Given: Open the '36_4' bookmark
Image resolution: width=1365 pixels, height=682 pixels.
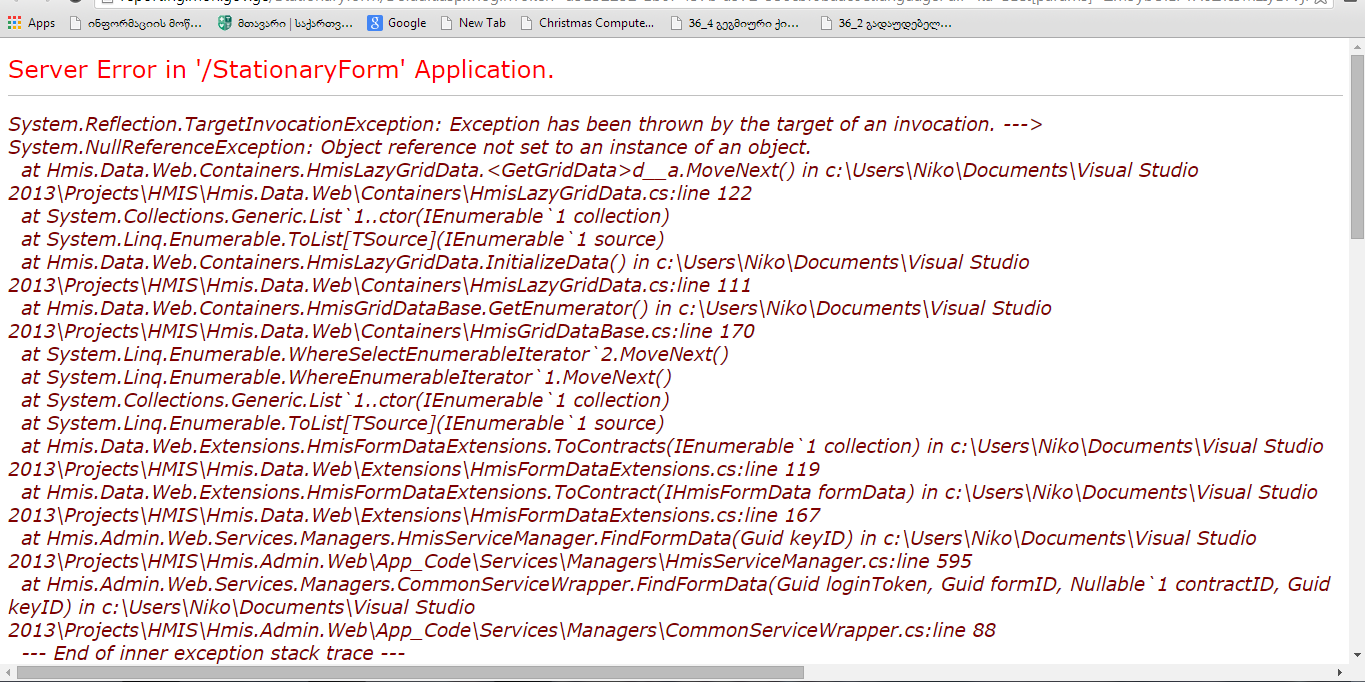Looking at the screenshot, I should pyautogui.click(x=738, y=23).
